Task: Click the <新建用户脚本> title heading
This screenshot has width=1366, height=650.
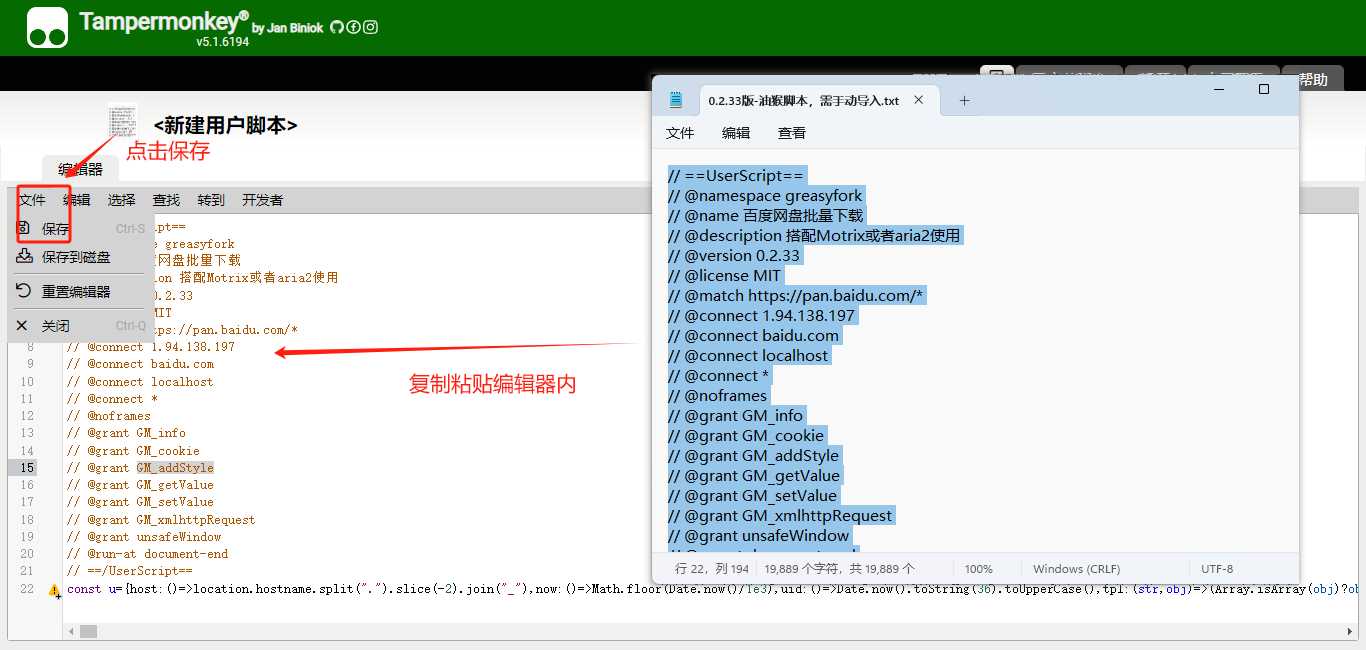Action: click(225, 125)
